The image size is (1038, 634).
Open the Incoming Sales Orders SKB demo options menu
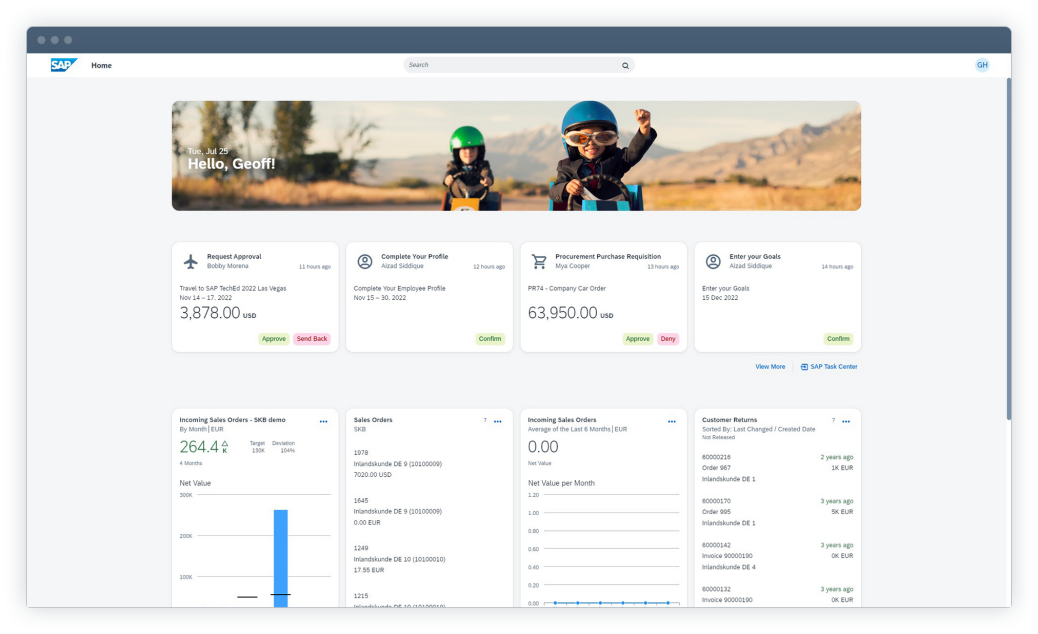pos(323,422)
